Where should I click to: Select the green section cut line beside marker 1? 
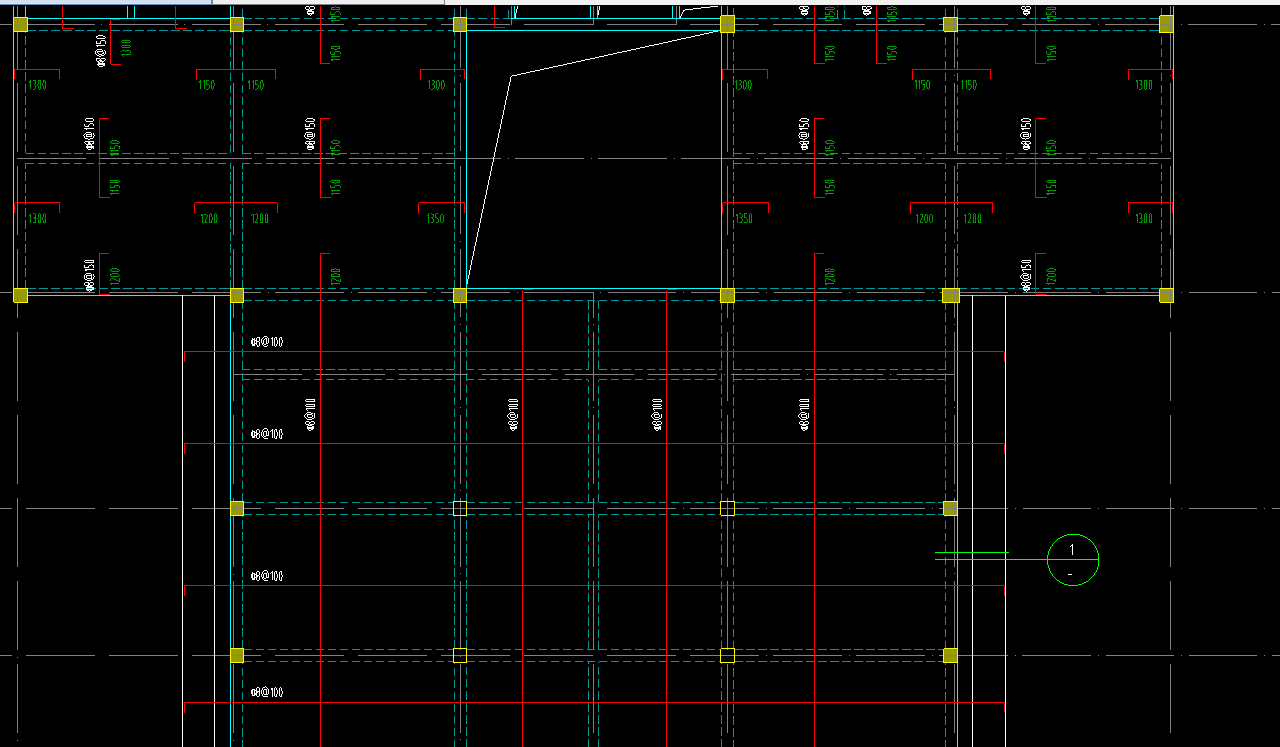[972, 552]
